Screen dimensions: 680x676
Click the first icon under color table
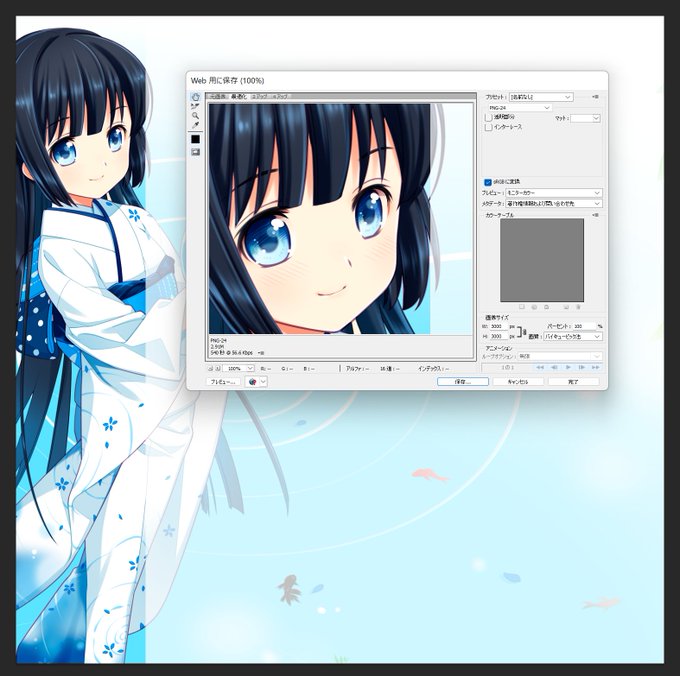coord(522,307)
